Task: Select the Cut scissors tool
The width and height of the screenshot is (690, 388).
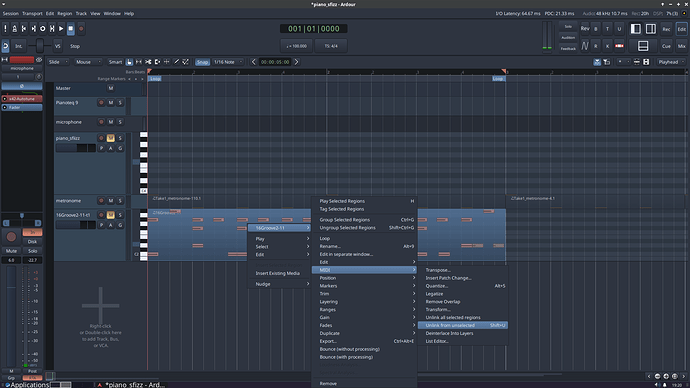Action: click(x=148, y=62)
